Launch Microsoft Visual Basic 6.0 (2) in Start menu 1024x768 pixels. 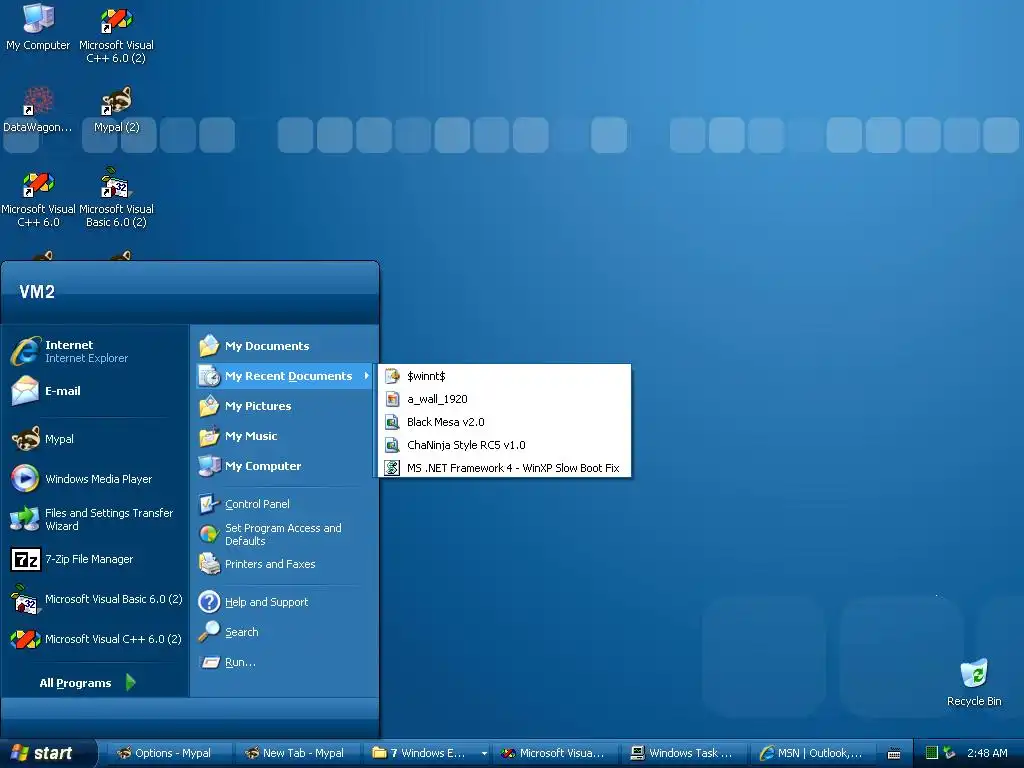click(95, 599)
